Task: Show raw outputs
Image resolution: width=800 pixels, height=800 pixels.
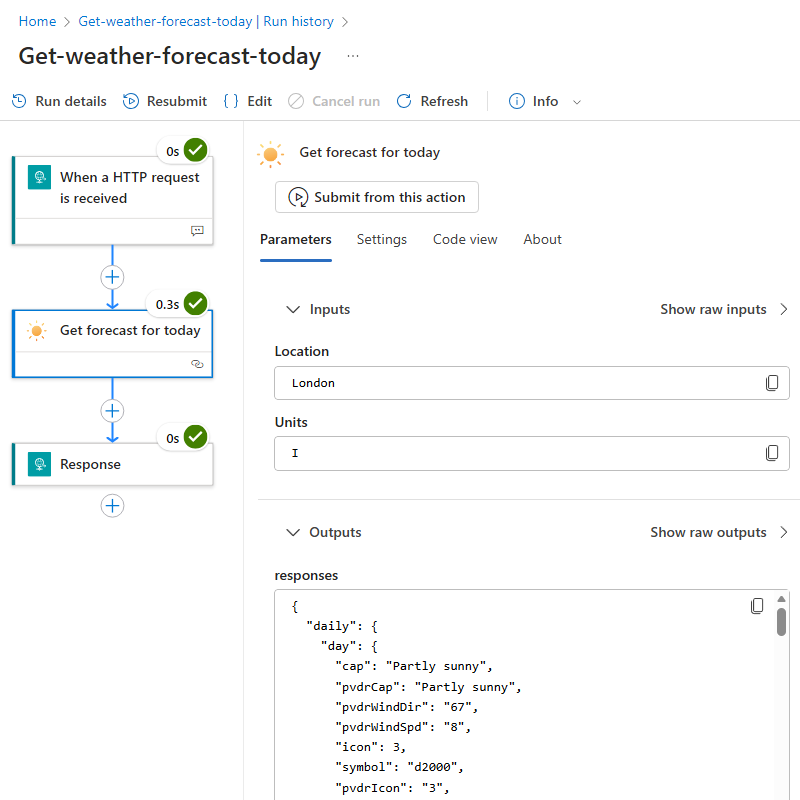Action: 719,532
